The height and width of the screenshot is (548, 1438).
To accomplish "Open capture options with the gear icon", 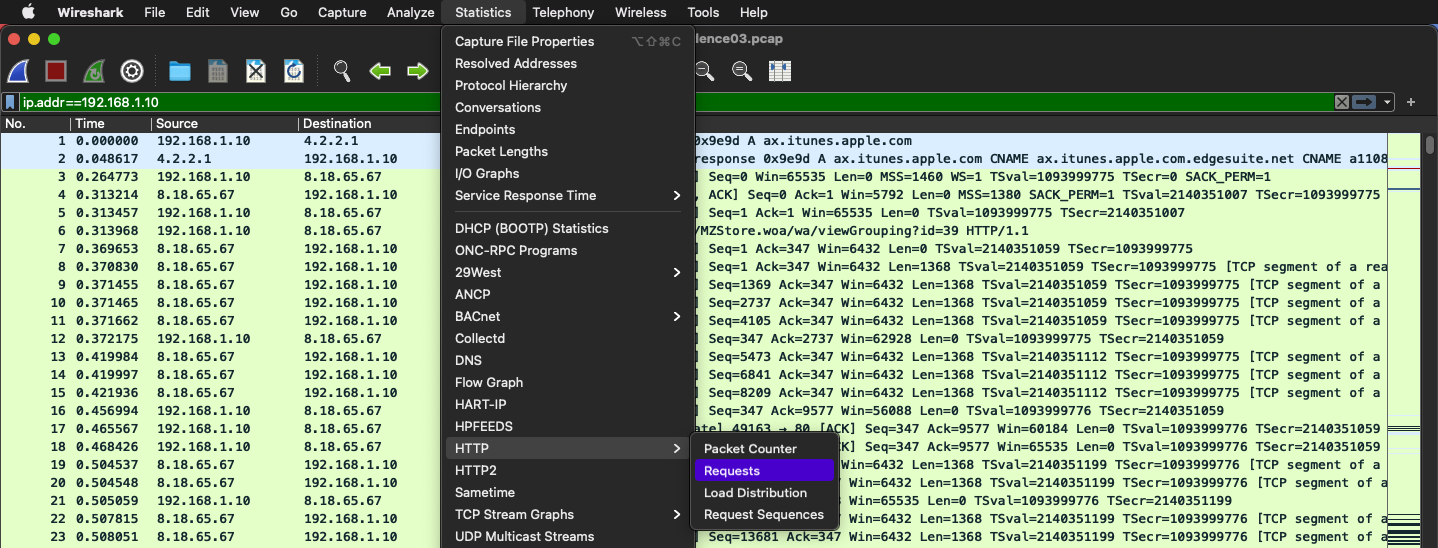I will pos(132,72).
